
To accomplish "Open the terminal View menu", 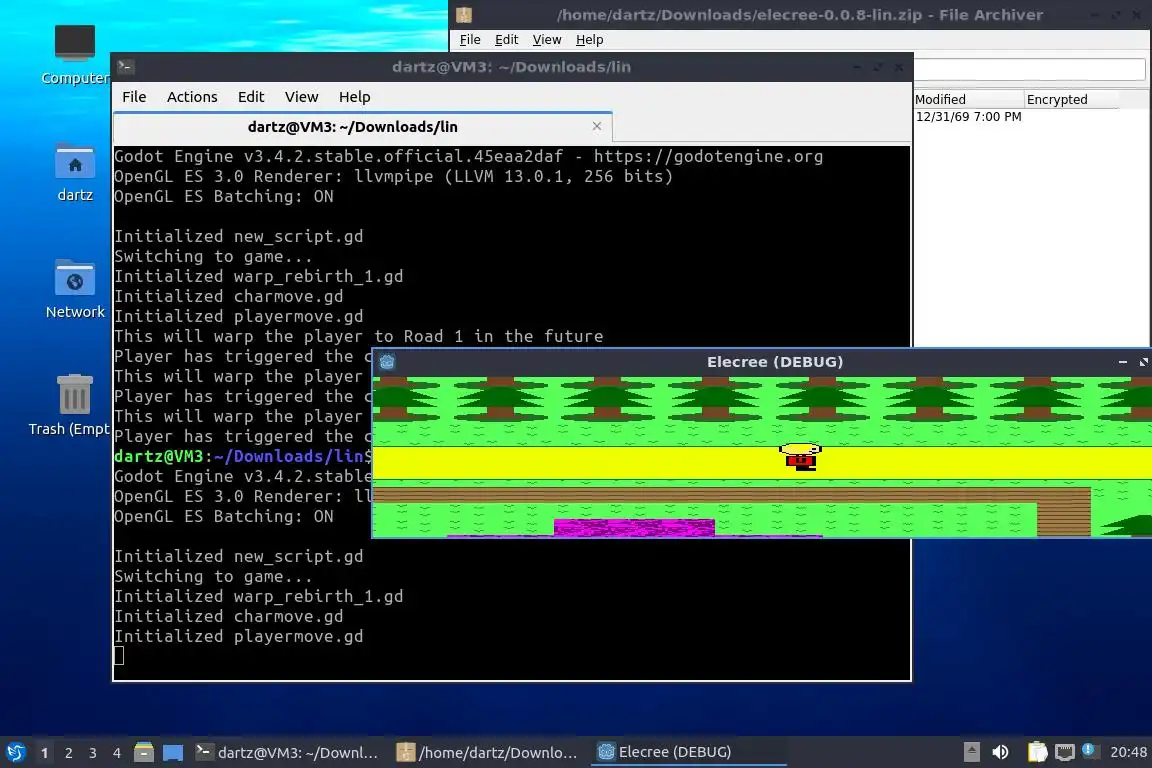I will click(301, 97).
